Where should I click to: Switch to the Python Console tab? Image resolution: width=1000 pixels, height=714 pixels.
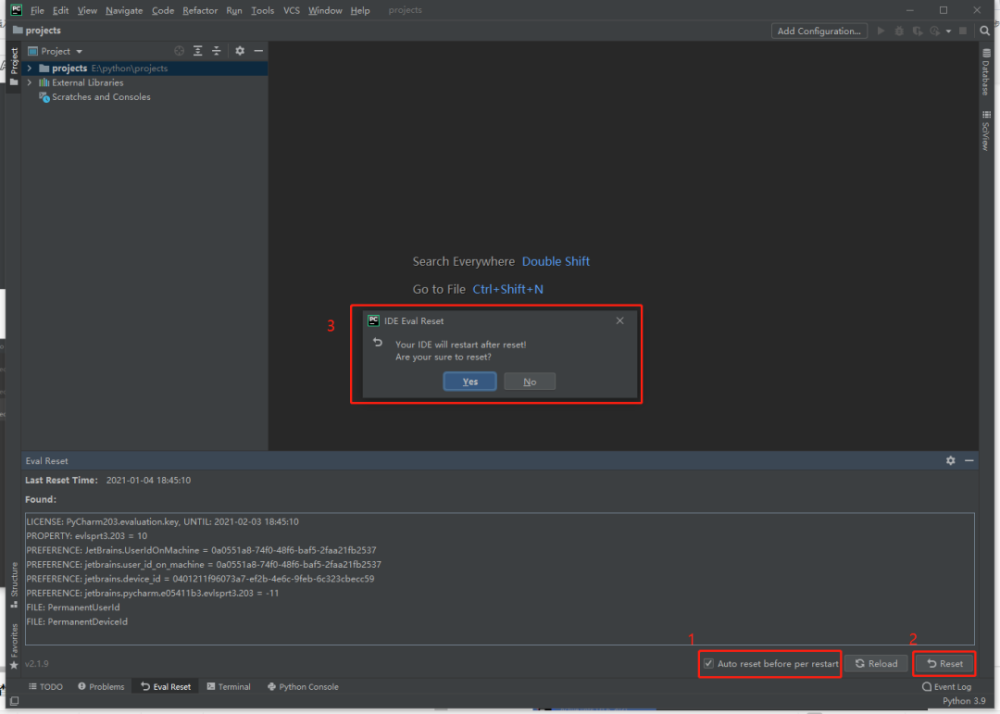[x=303, y=687]
